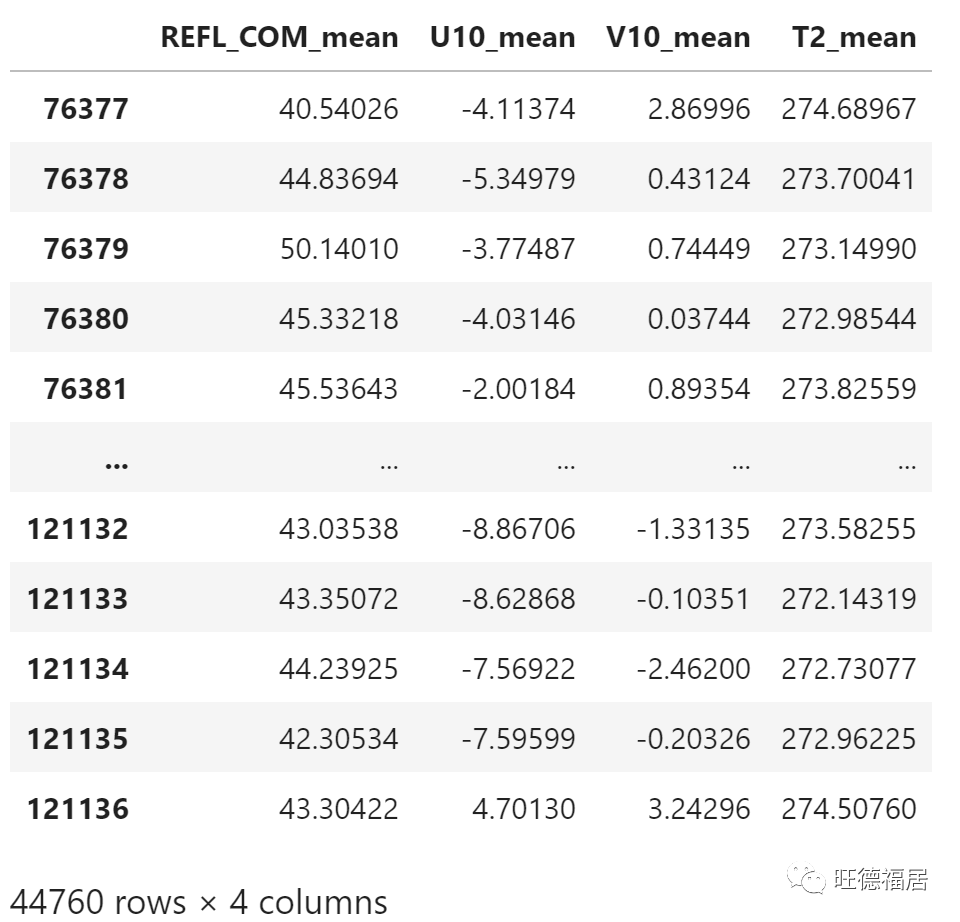Click the cell with value 50.14010
This screenshot has width=960, height=922.
[340, 248]
